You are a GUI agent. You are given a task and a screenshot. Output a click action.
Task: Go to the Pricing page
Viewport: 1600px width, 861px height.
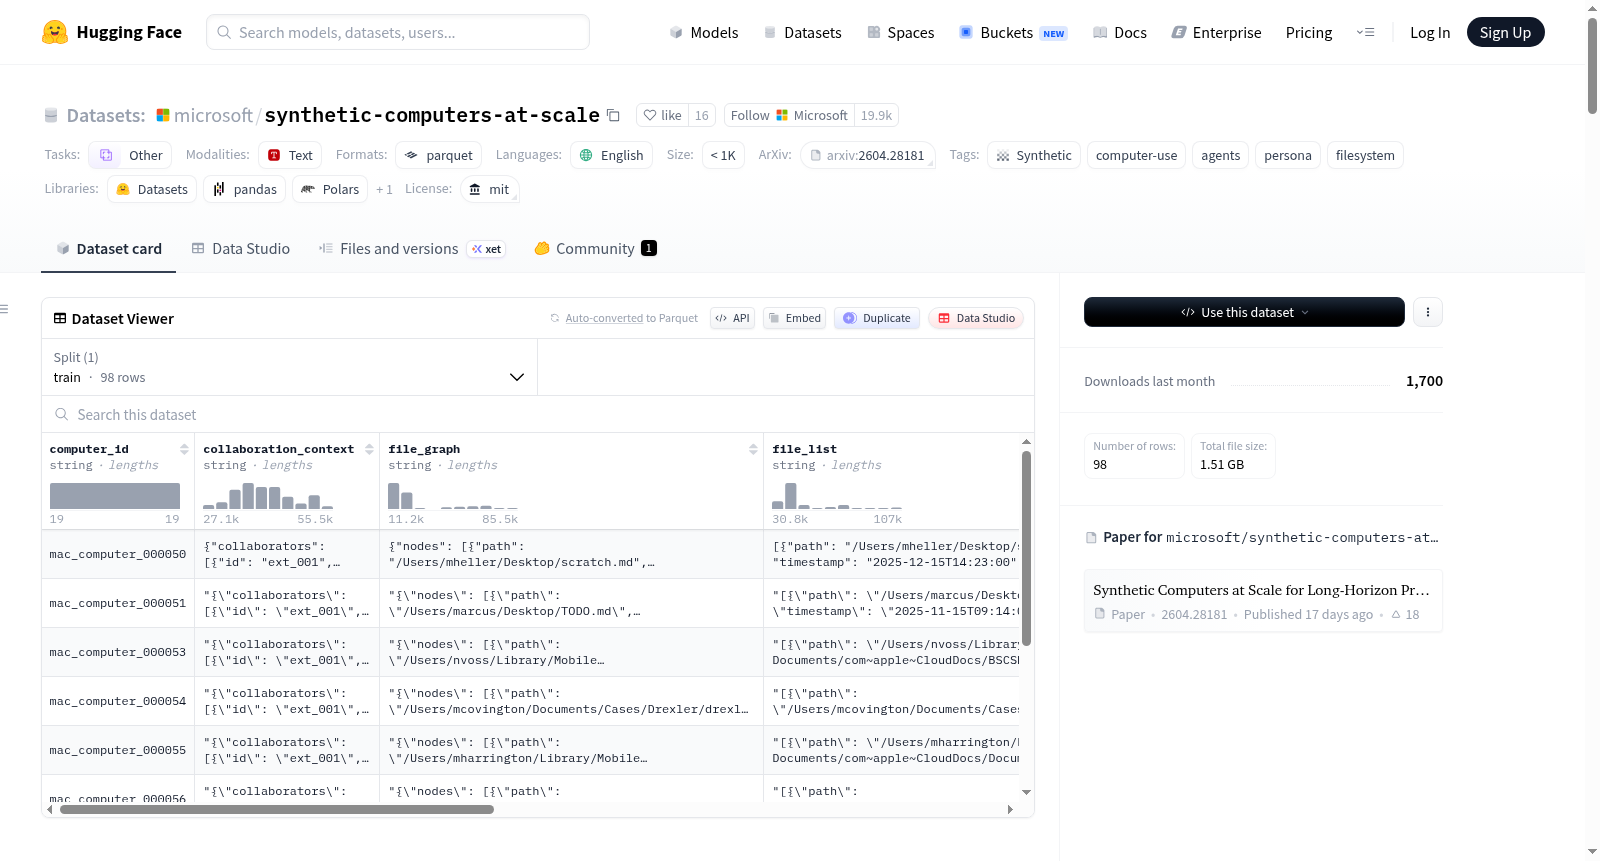(1309, 32)
